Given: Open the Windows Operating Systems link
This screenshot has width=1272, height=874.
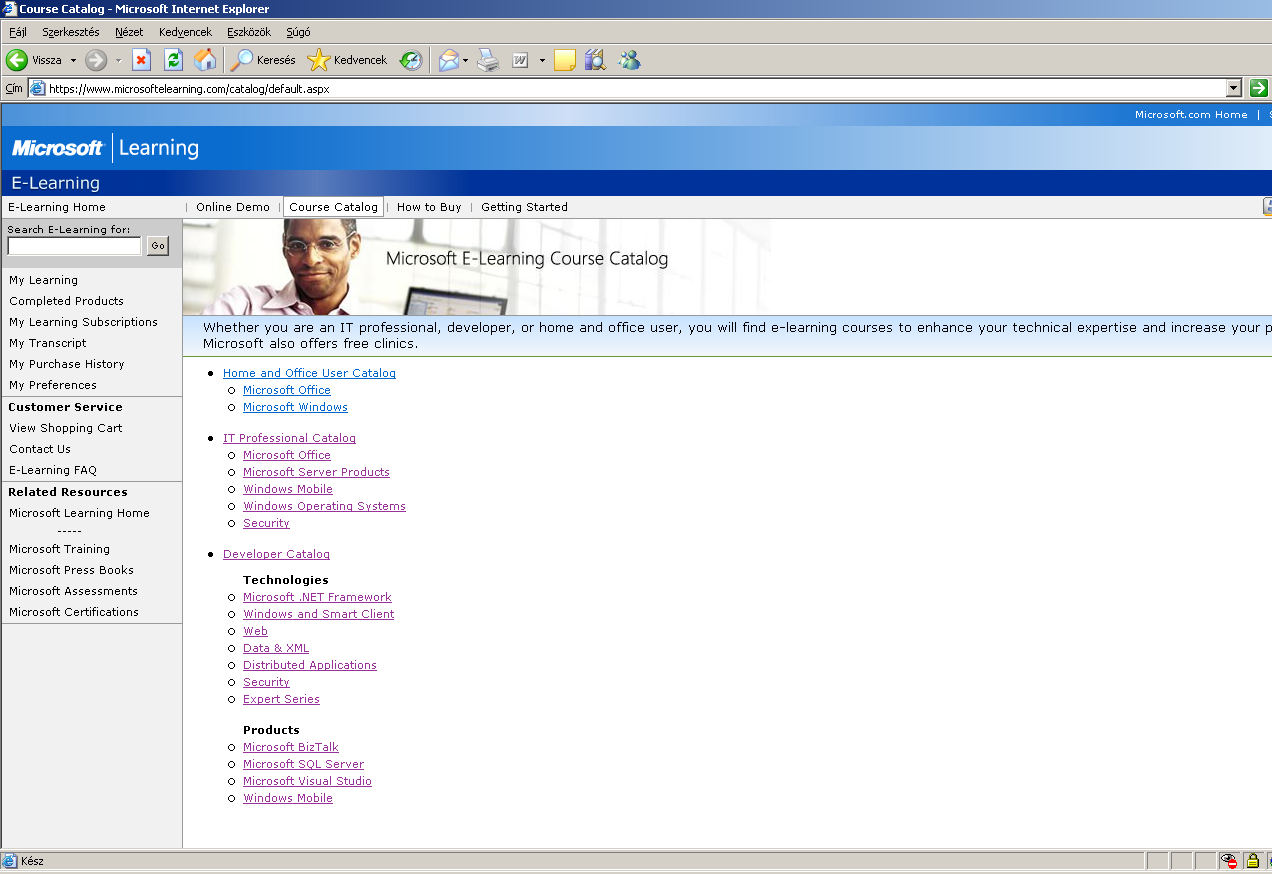Looking at the screenshot, I should tap(324, 506).
